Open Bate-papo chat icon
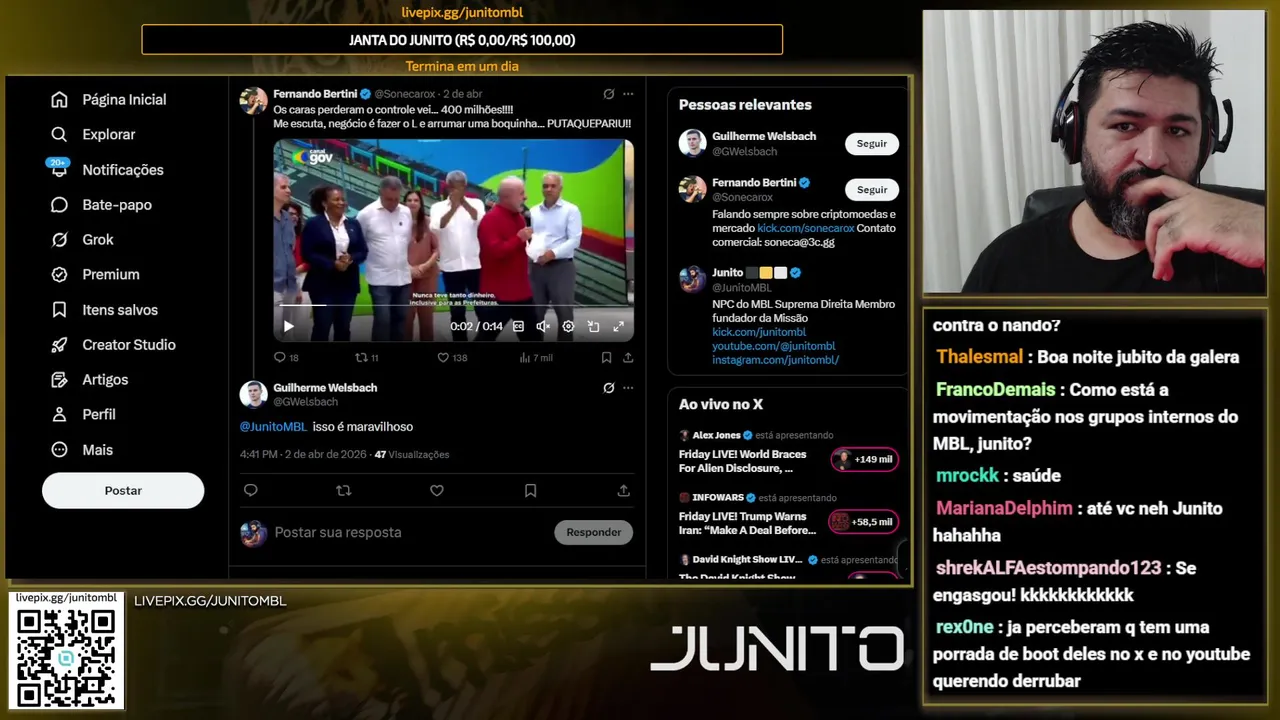Screen dimensions: 1280x720 pyautogui.click(x=59, y=205)
